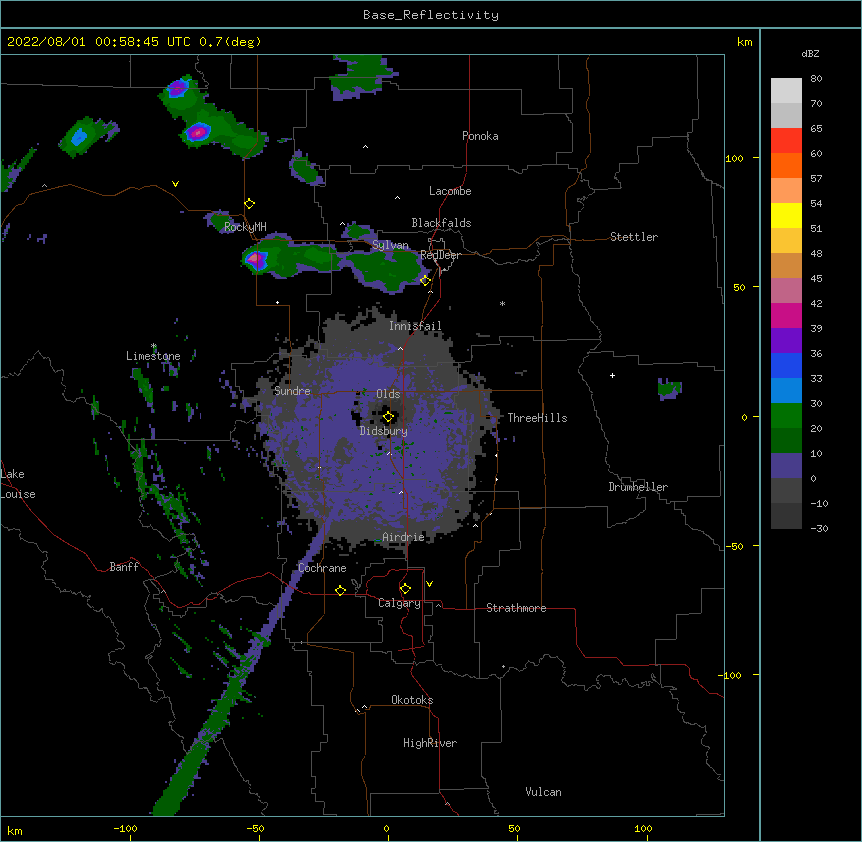The height and width of the screenshot is (842, 862).
Task: Click the Lacombe city label
Action: click(x=450, y=191)
